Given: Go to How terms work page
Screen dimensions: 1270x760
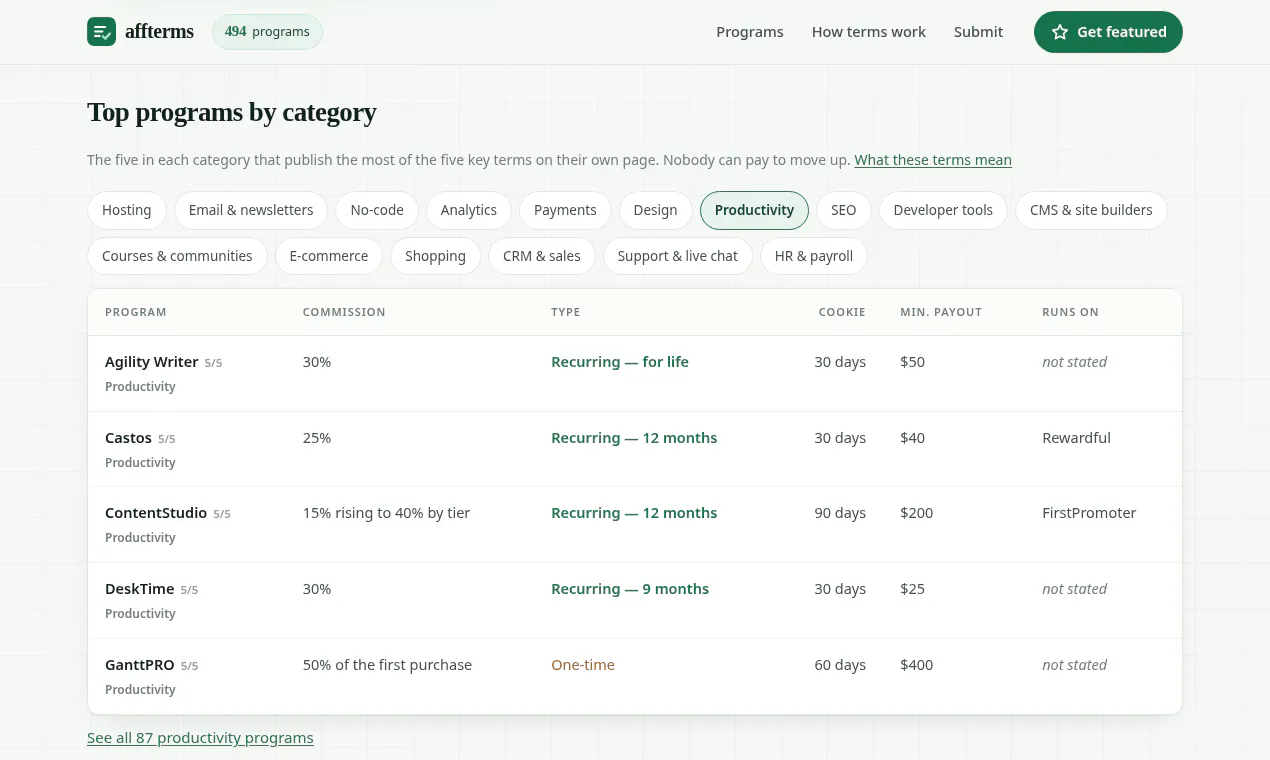Looking at the screenshot, I should pos(869,32).
